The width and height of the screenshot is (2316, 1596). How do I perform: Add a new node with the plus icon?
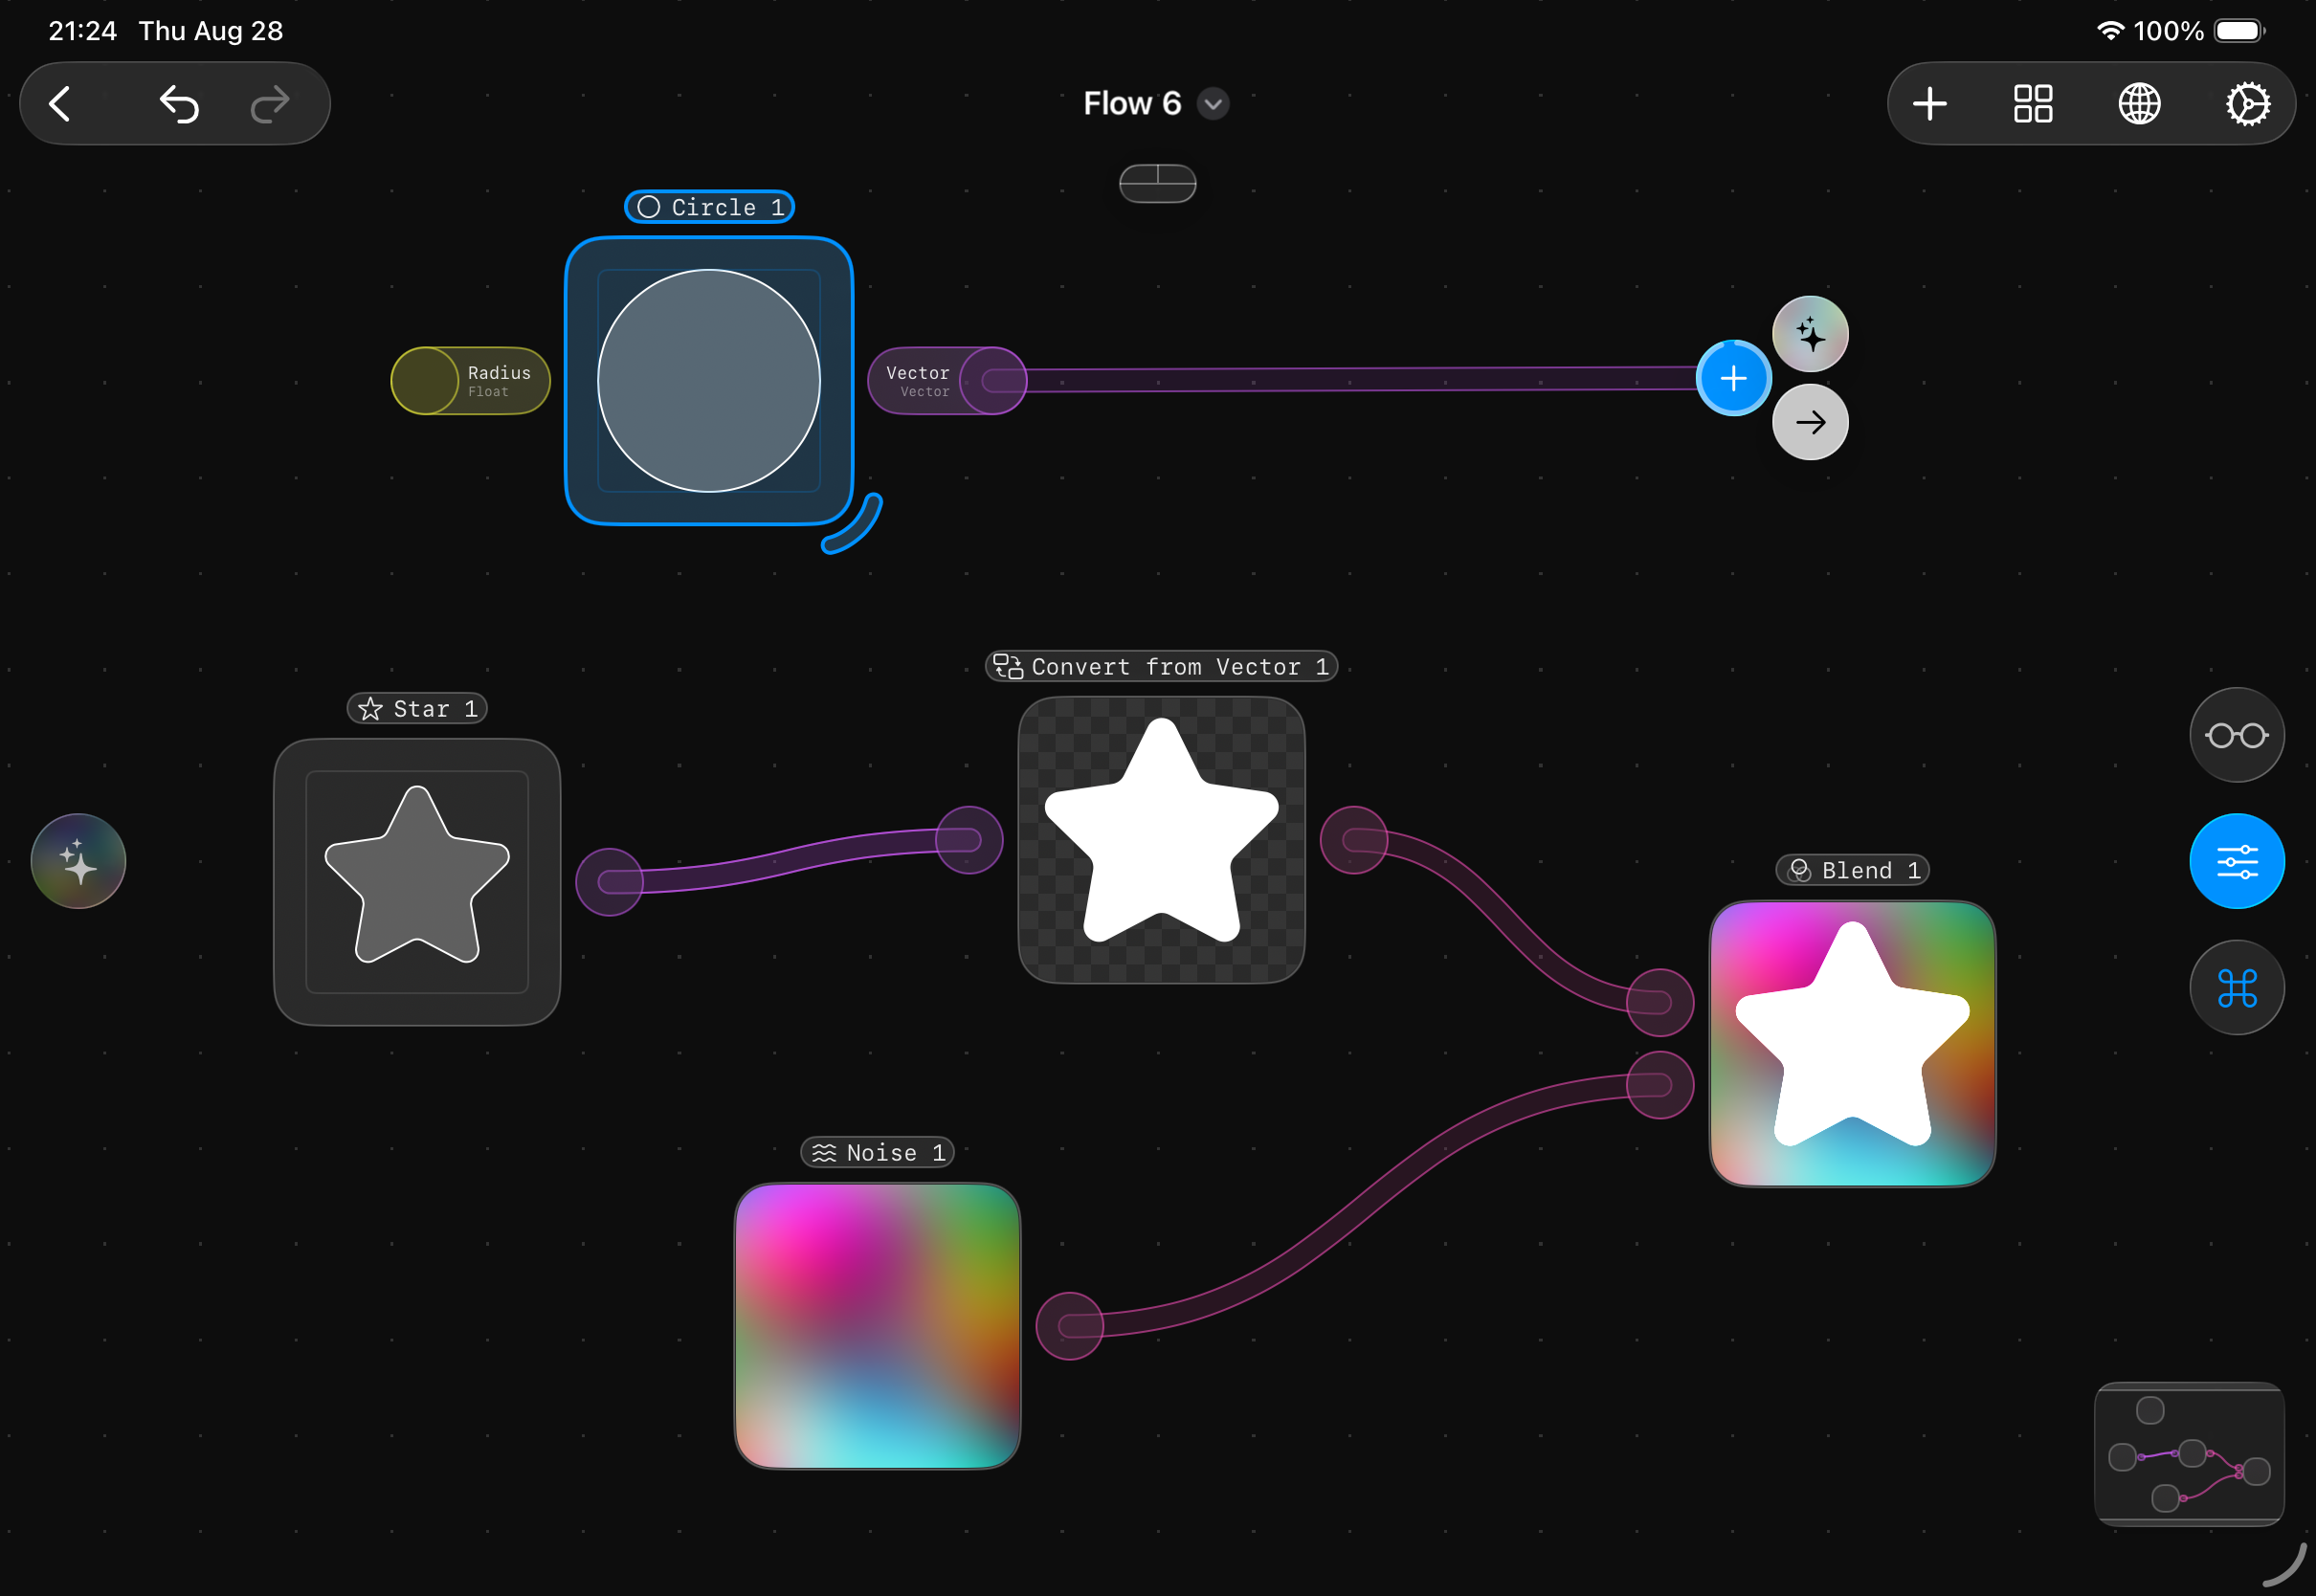[x=1929, y=103]
